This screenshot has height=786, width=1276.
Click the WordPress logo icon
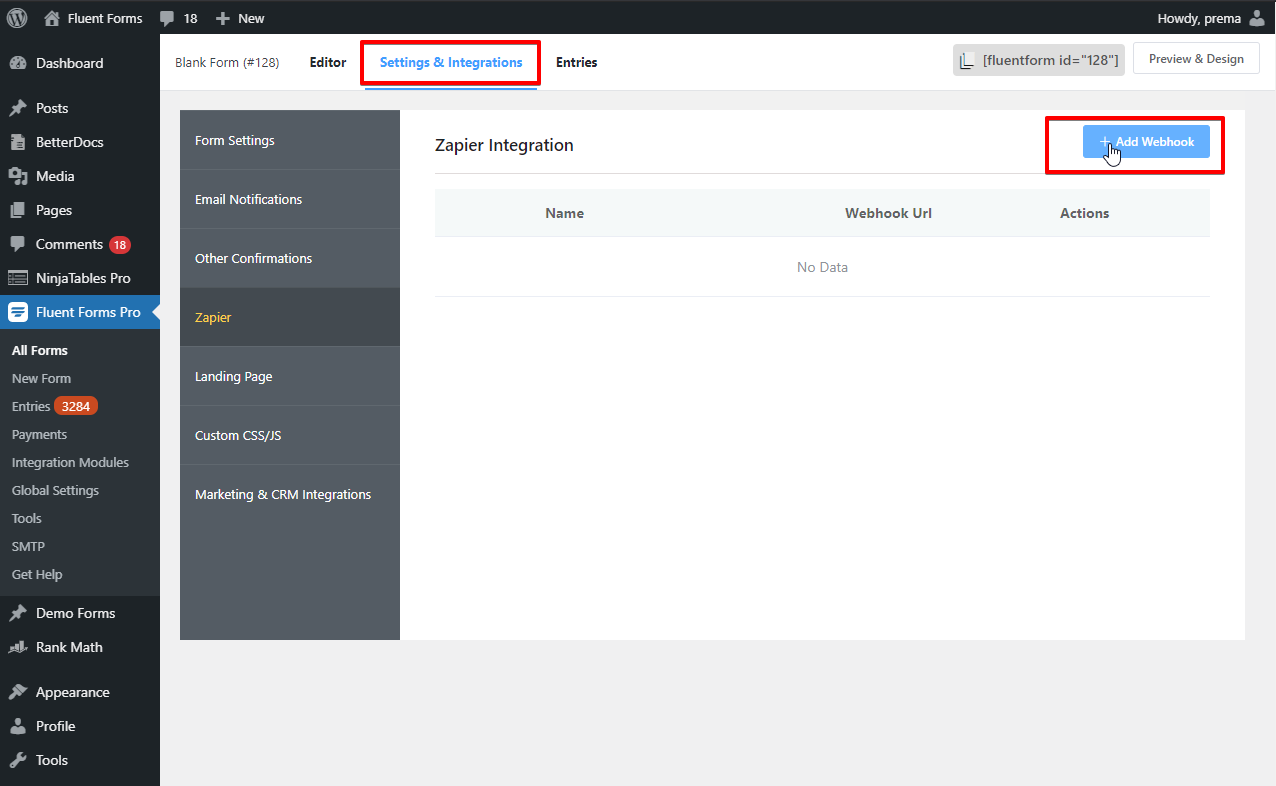point(17,18)
